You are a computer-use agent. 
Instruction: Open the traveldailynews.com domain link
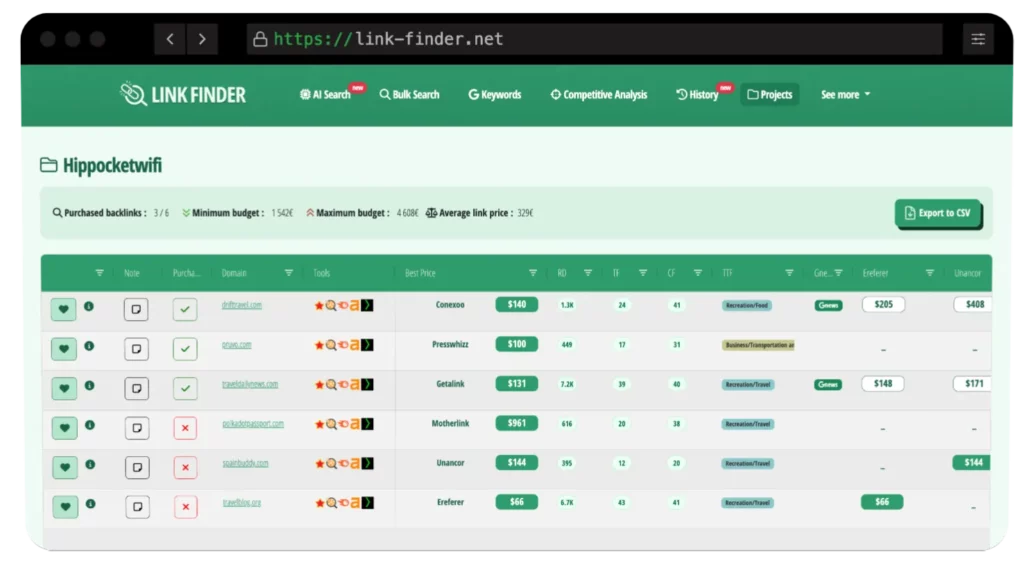[250, 384]
